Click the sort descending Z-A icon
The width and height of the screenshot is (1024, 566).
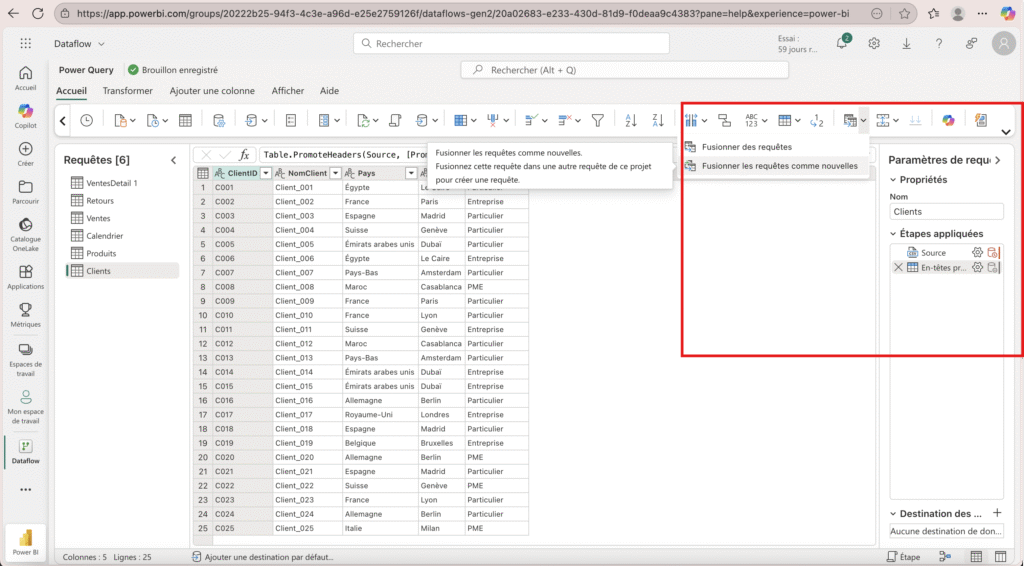(x=657, y=120)
